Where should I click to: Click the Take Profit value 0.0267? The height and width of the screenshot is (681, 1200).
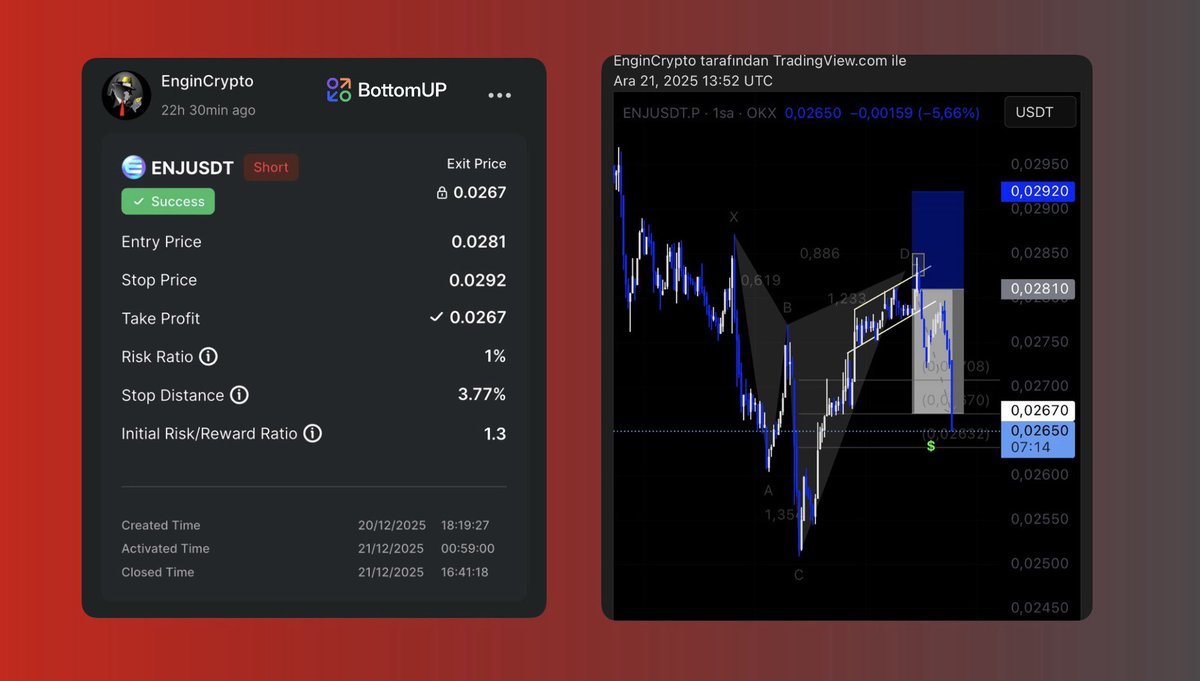(478, 317)
